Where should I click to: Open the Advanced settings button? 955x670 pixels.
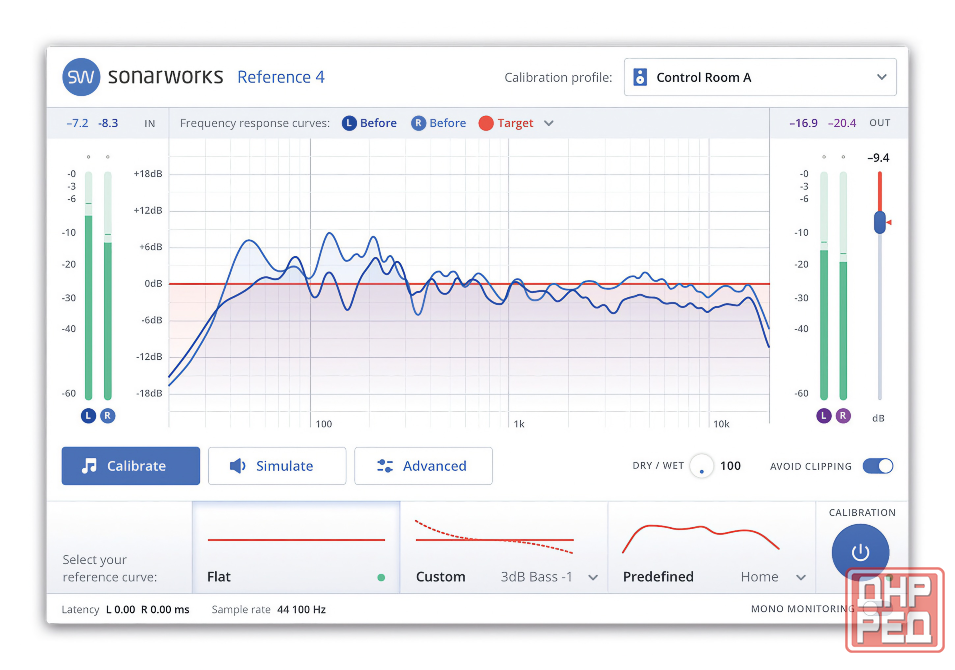point(423,466)
